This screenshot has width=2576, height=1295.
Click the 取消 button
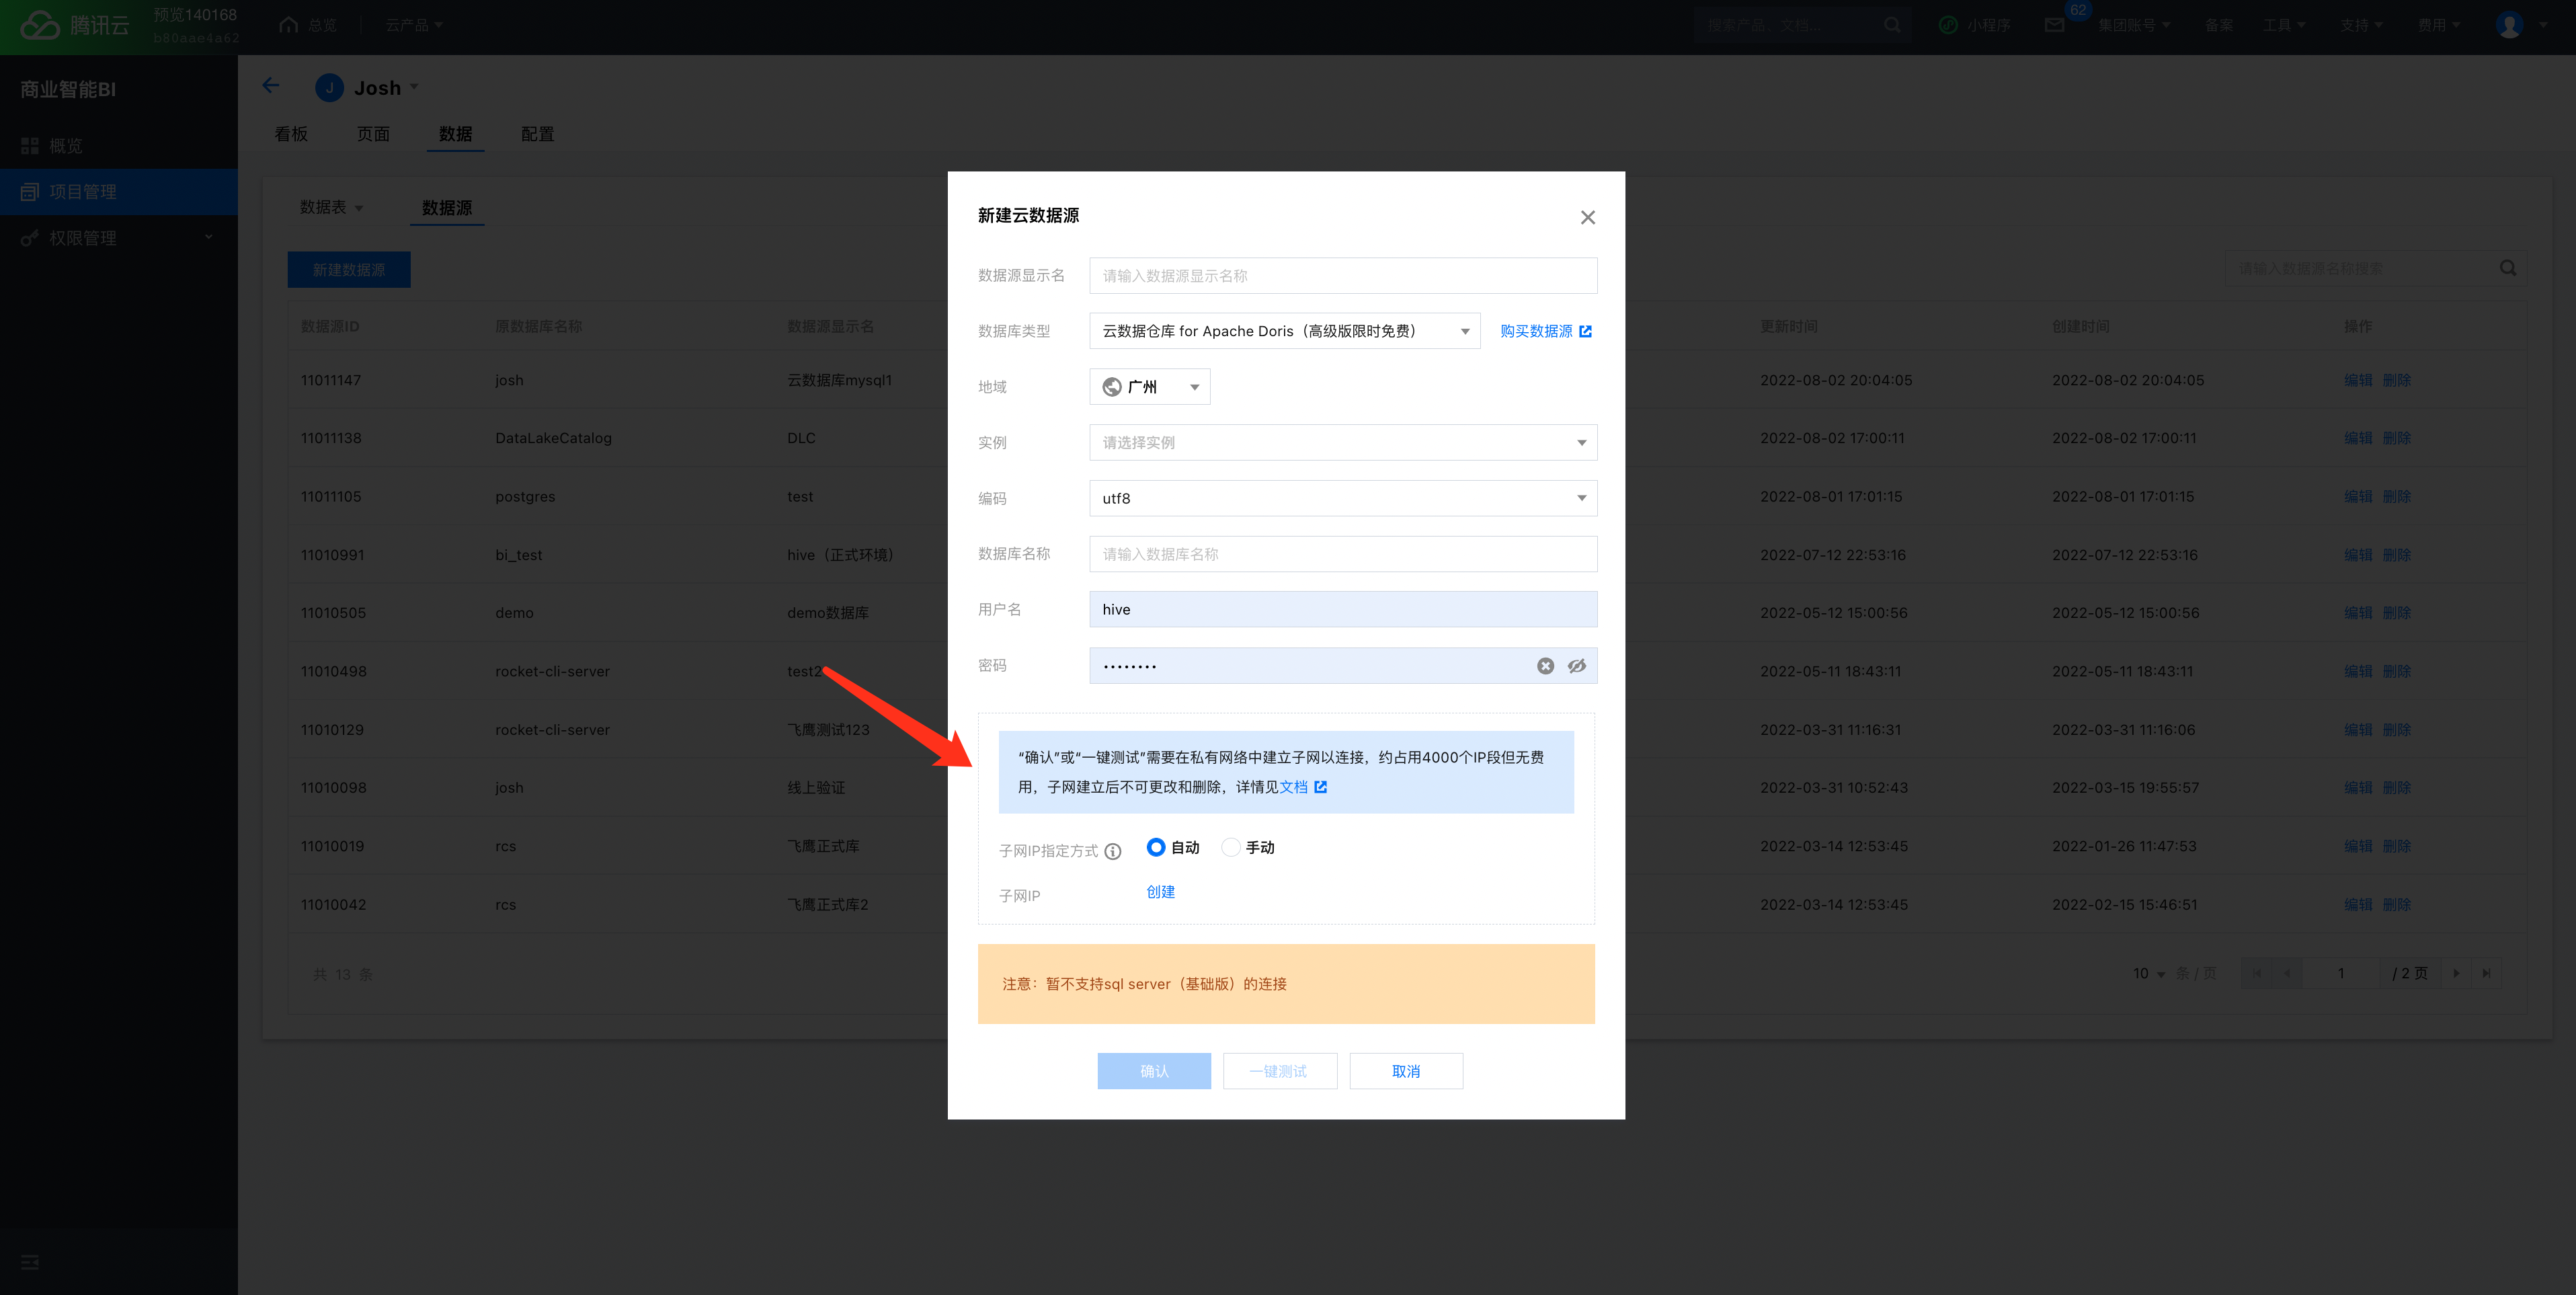[1405, 1071]
